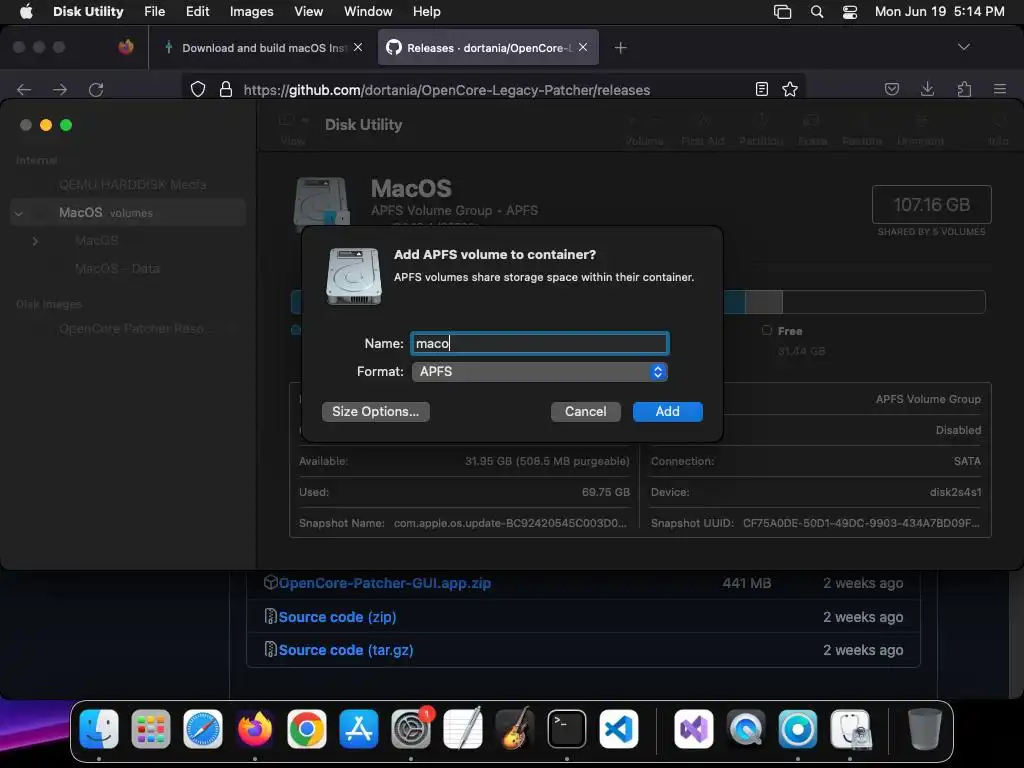Open Terminal from the Dock
This screenshot has height=768, width=1024.
click(x=566, y=728)
